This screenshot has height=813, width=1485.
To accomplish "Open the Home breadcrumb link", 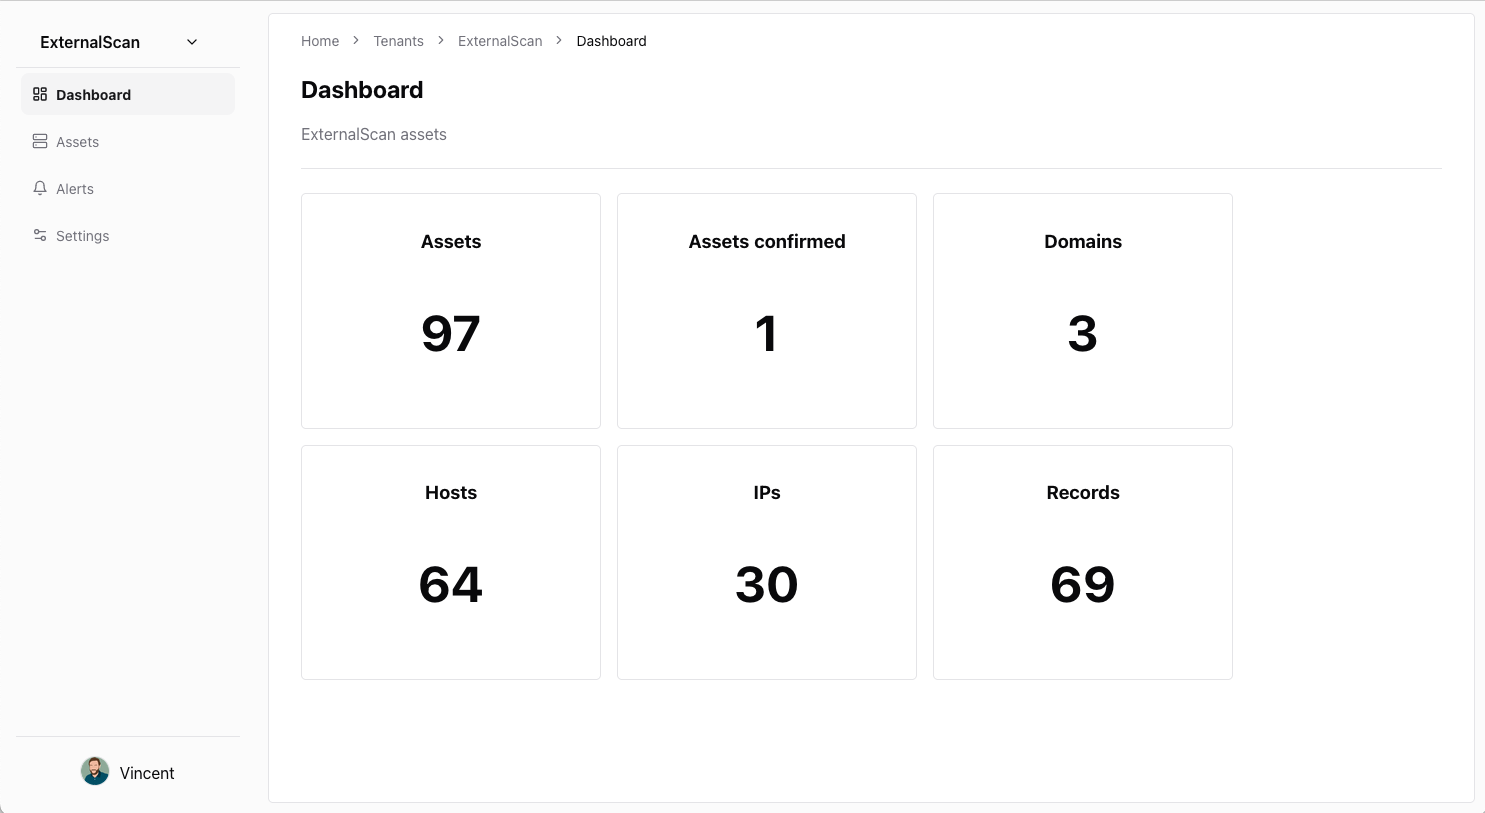I will [x=320, y=41].
